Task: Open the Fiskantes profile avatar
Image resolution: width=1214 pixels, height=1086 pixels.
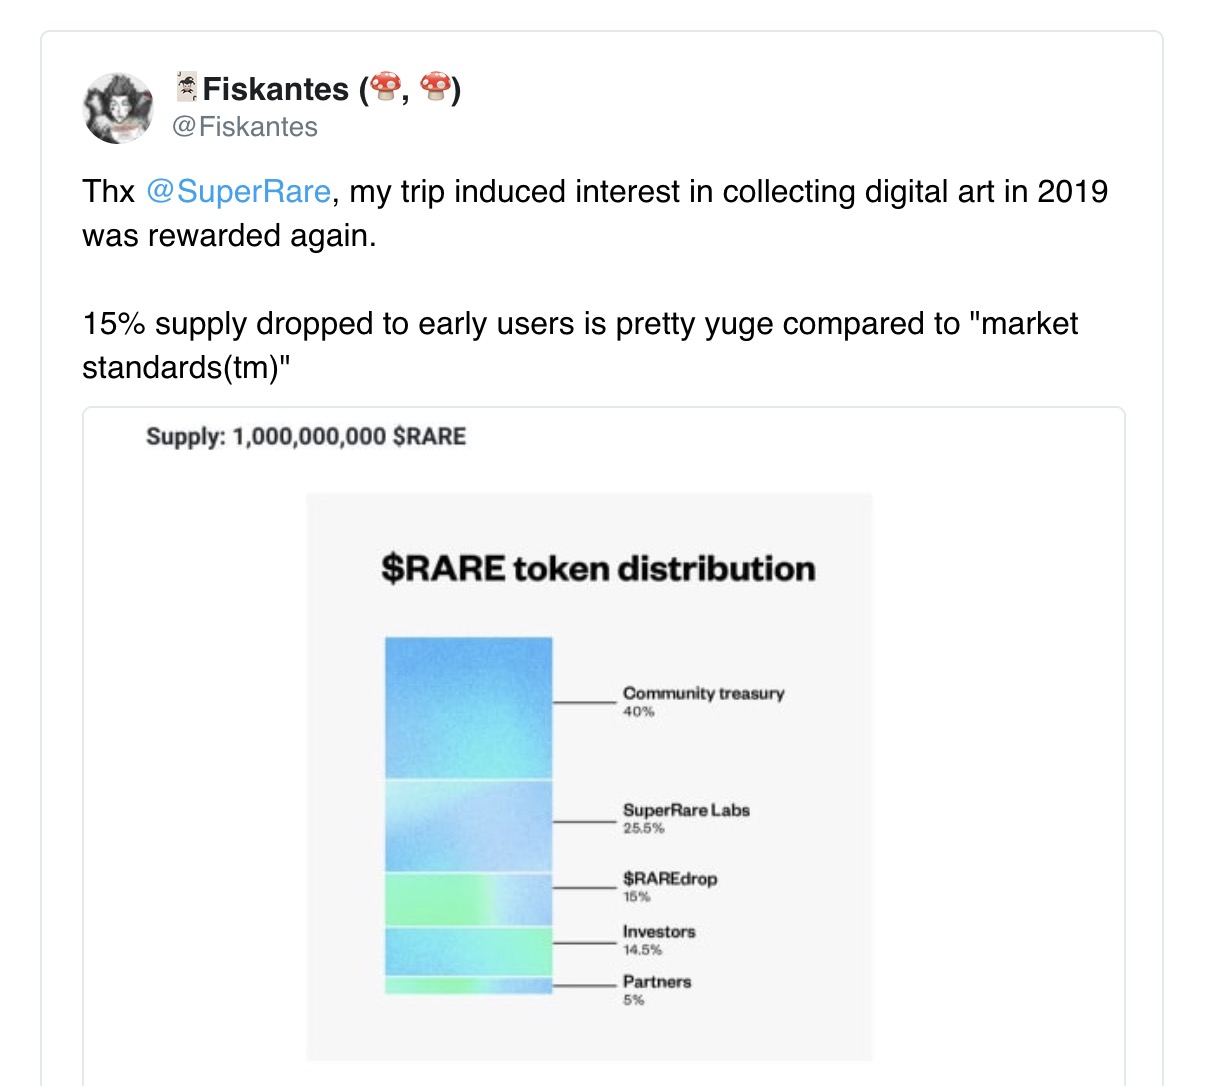Action: 118,108
